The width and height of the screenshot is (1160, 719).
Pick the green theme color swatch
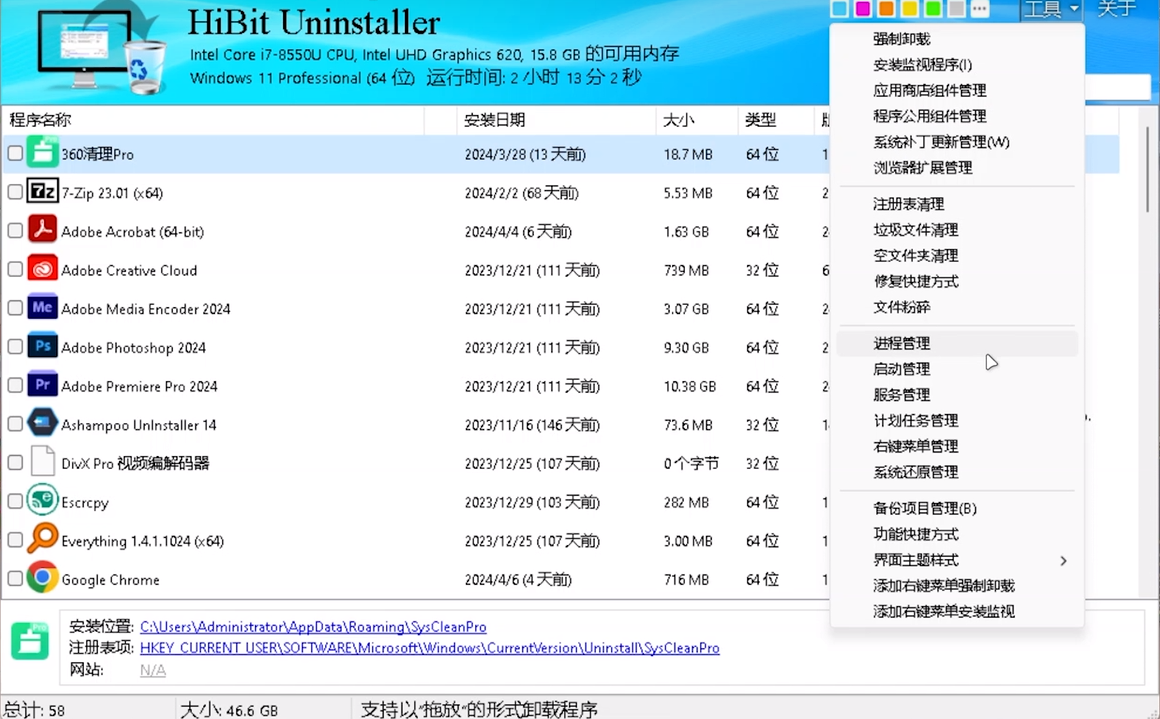pos(933,9)
